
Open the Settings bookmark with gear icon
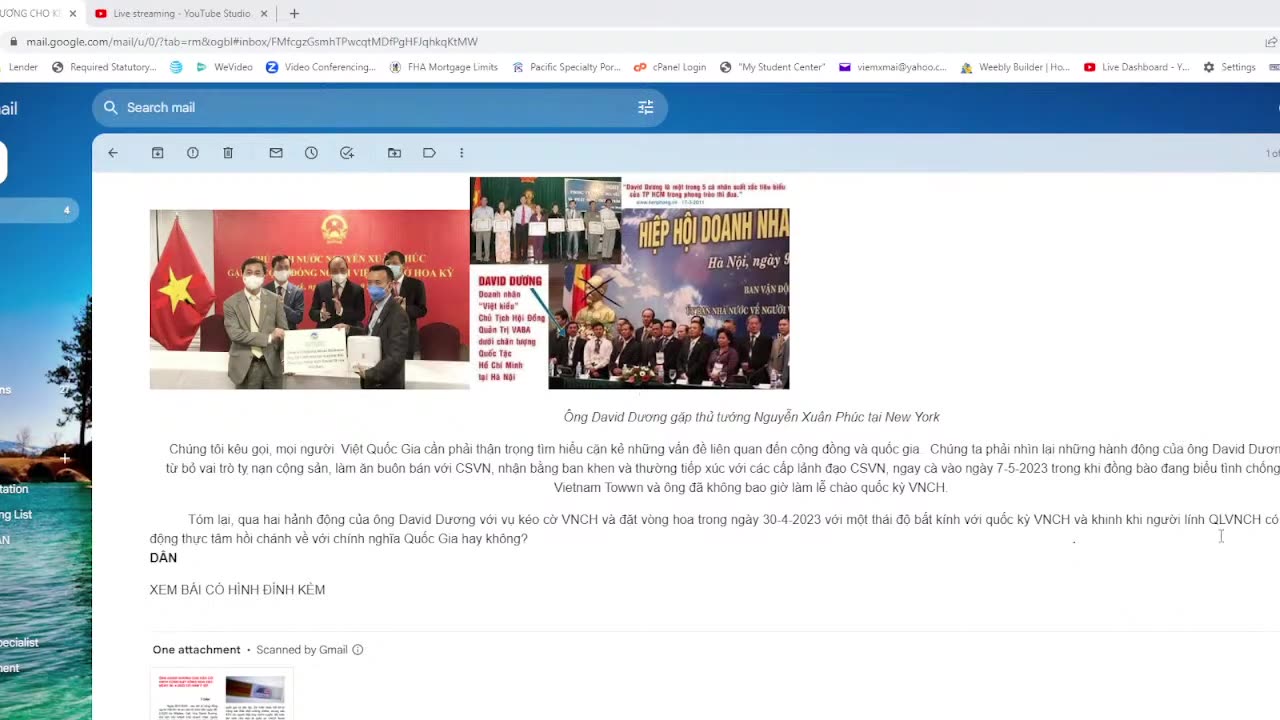[1229, 67]
